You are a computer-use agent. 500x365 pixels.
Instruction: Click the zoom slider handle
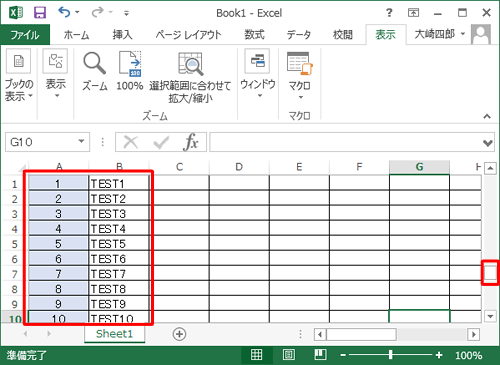tap(390, 355)
